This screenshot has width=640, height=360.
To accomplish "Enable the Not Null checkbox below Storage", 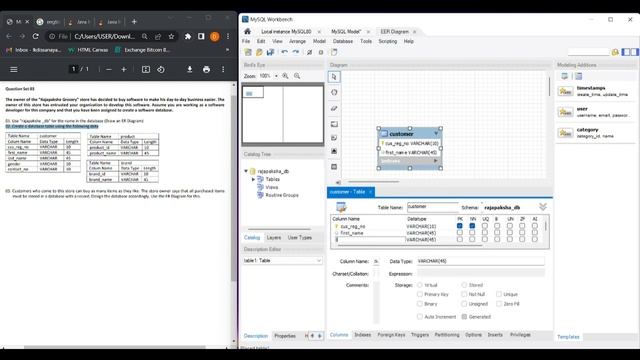I will tap(464, 294).
